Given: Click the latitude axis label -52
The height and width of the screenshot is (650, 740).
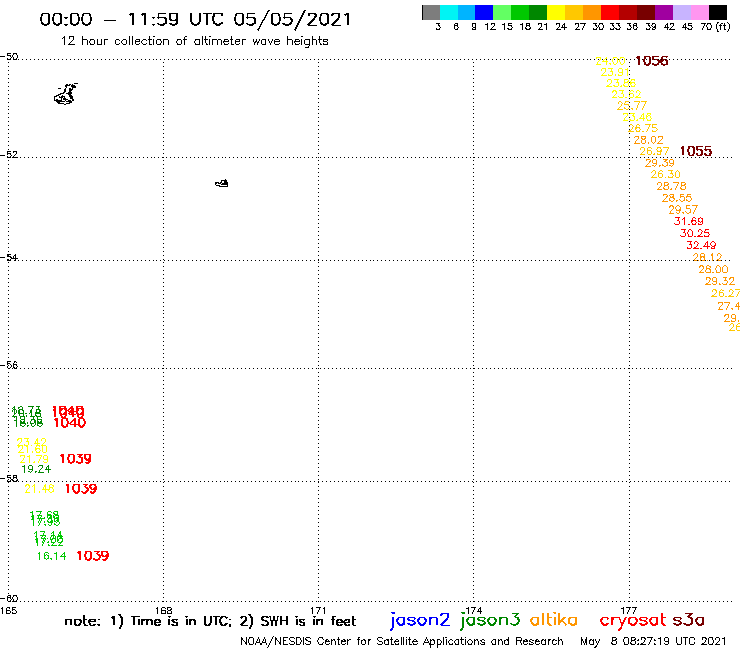Looking at the screenshot, I should [x=9, y=155].
